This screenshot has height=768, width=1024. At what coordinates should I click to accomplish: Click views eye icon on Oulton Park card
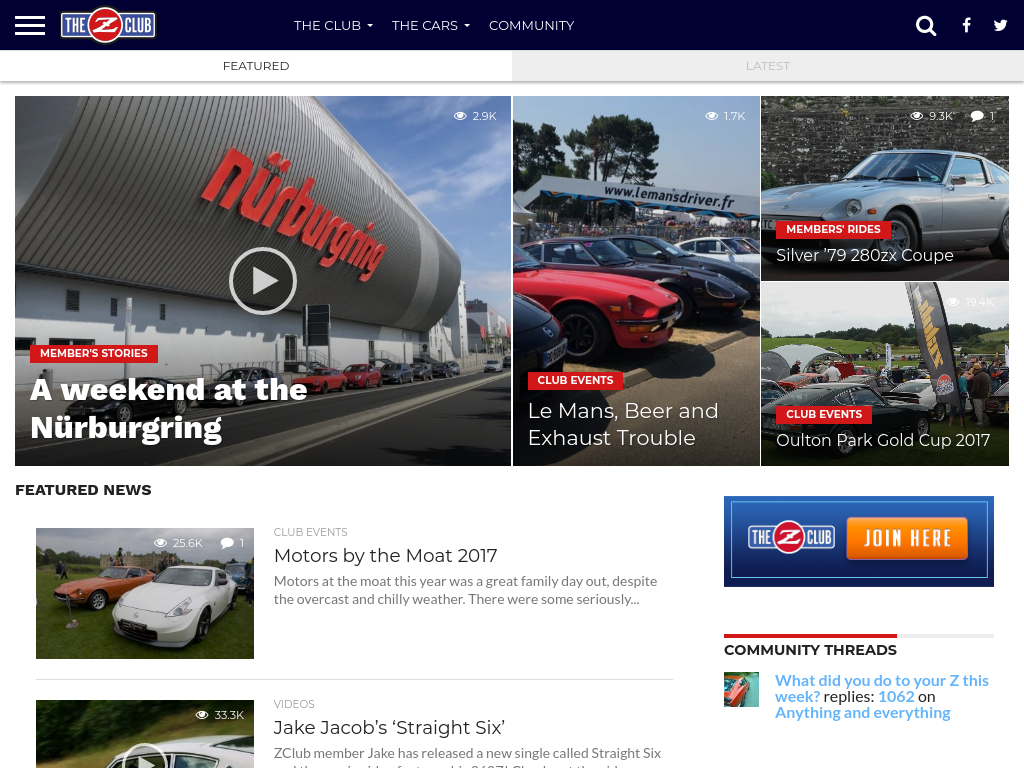(x=953, y=302)
